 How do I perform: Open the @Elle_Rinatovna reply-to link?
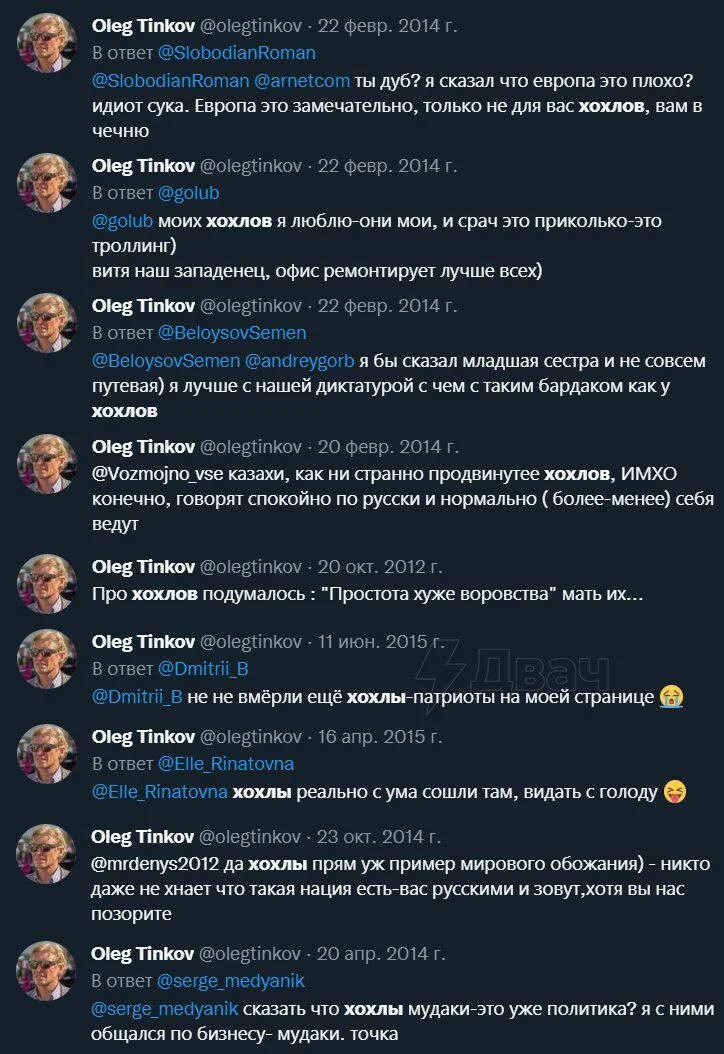pos(226,764)
